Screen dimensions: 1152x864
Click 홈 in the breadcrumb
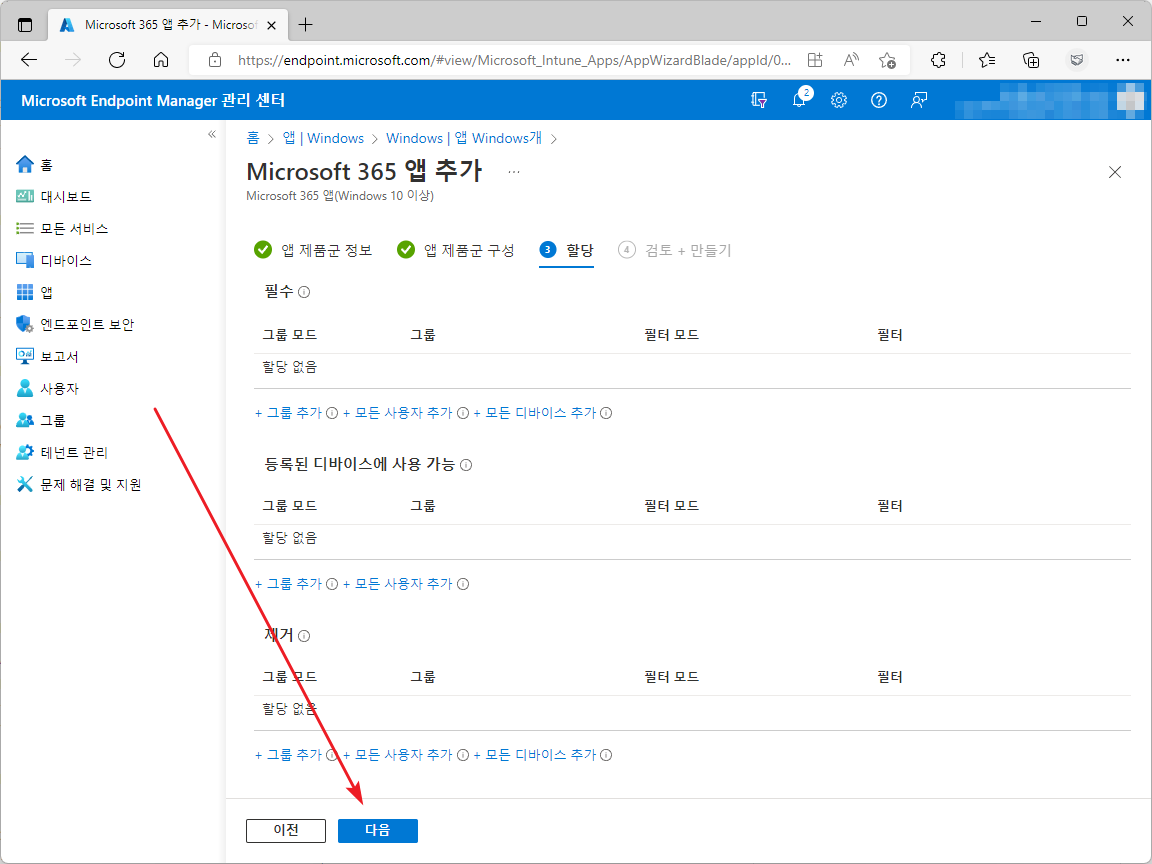pos(253,138)
